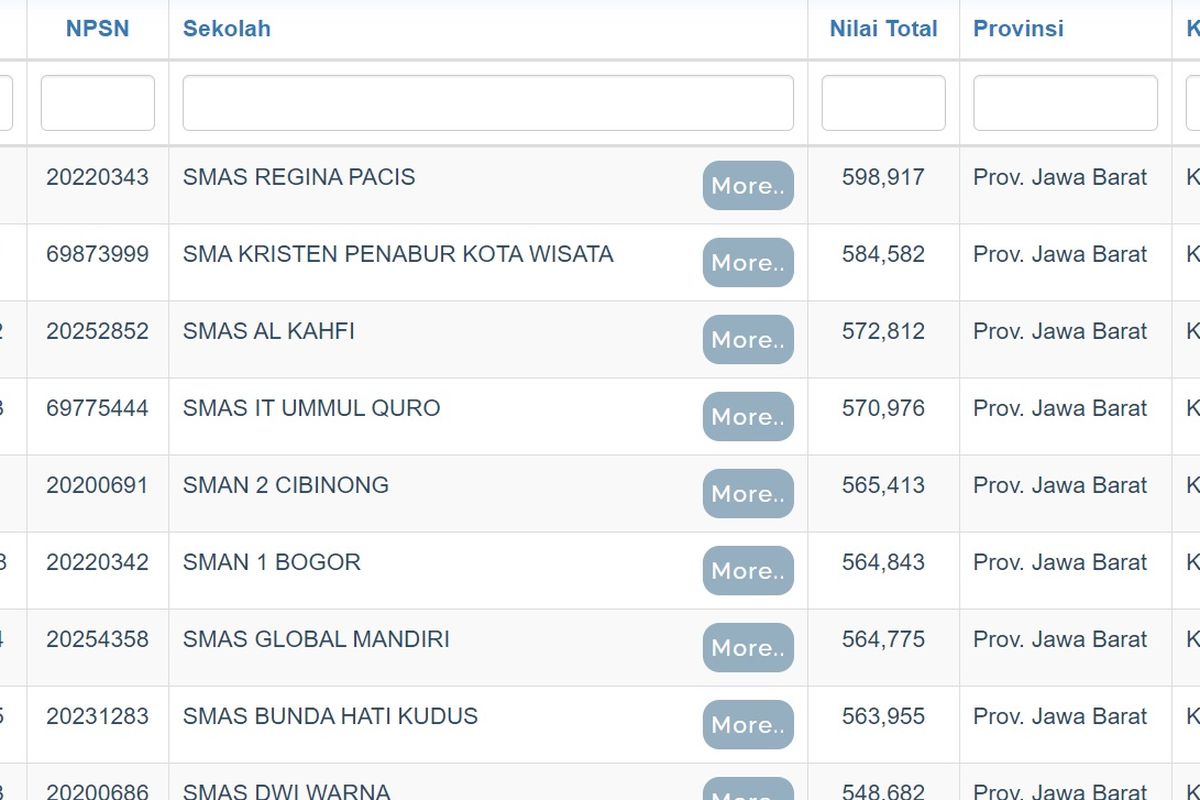Screen dimensions: 1200x800
Task: Sort the table by NPSN column
Action: pyautogui.click(x=97, y=28)
